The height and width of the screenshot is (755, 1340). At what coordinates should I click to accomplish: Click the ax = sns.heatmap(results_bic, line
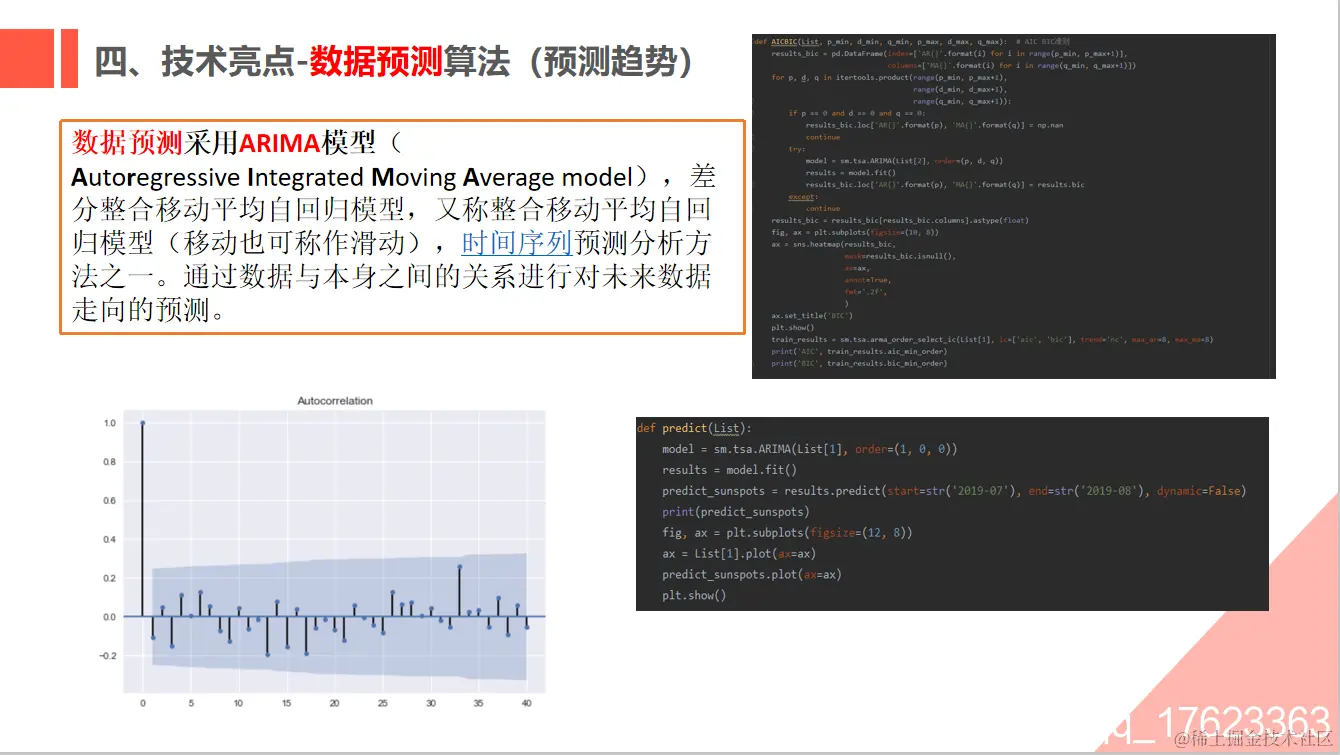834,244
